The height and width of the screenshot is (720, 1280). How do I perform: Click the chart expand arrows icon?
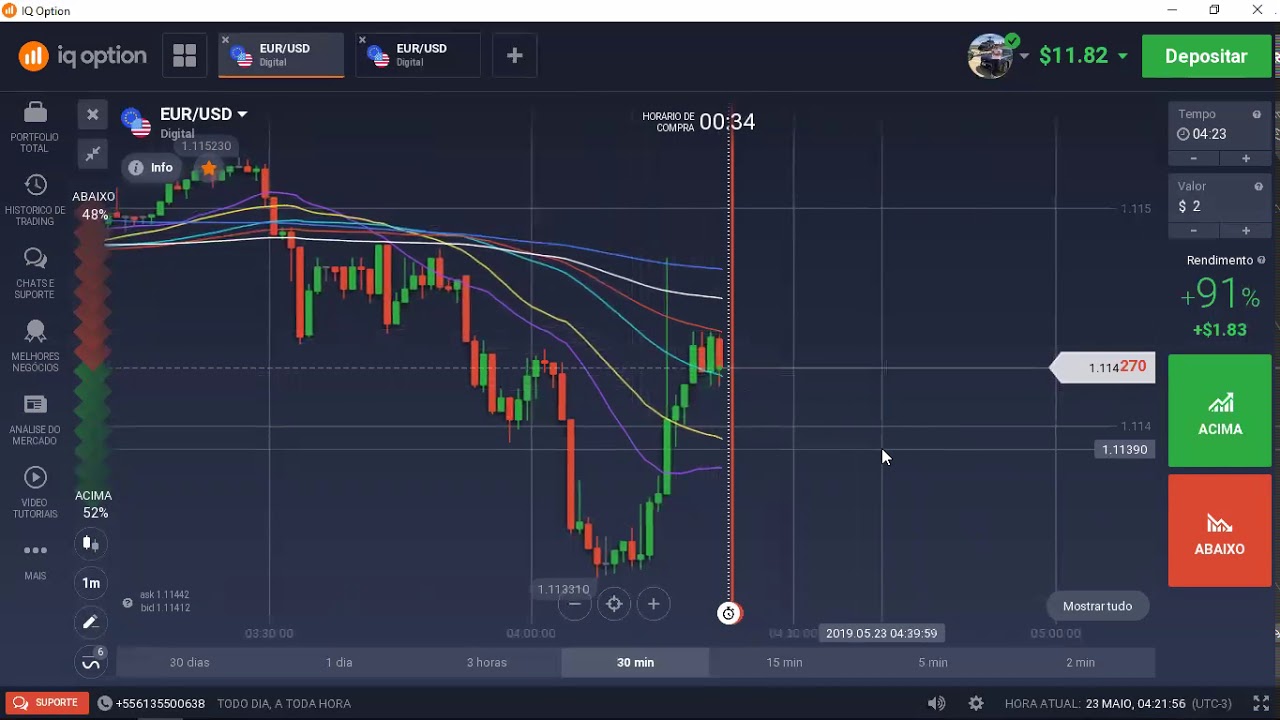(x=92, y=154)
